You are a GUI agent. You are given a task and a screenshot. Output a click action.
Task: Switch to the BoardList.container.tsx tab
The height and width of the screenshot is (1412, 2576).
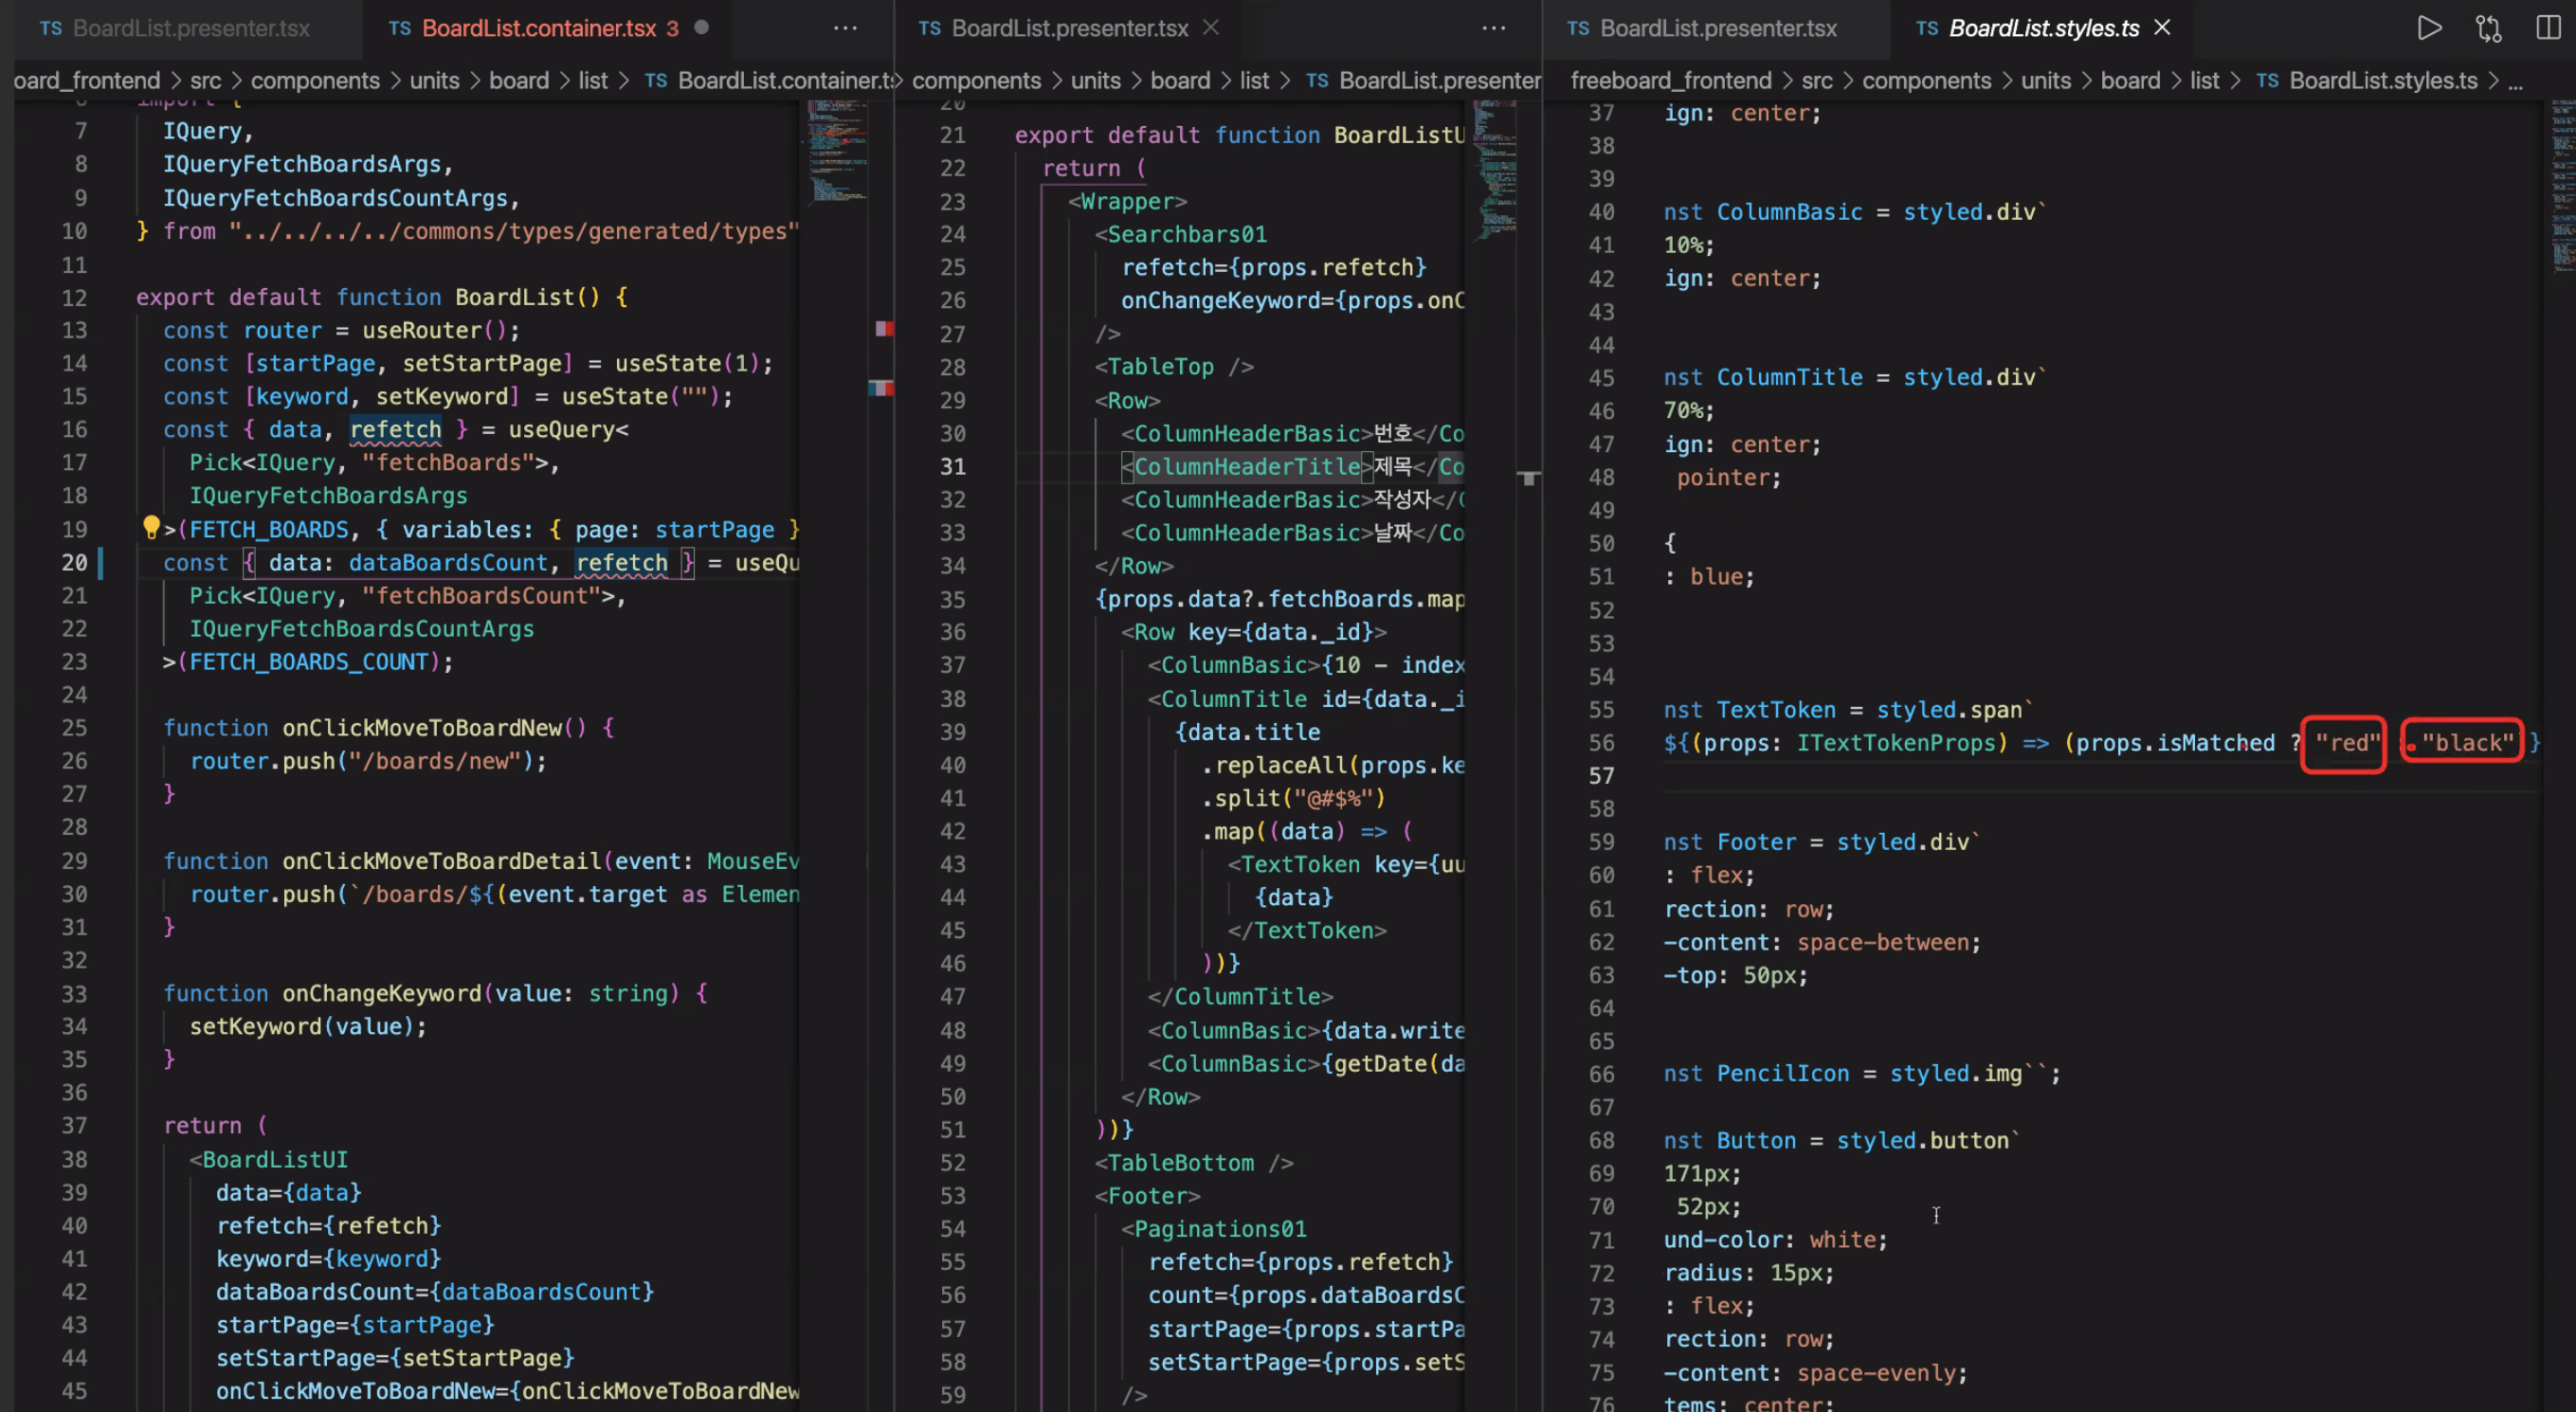[x=538, y=28]
